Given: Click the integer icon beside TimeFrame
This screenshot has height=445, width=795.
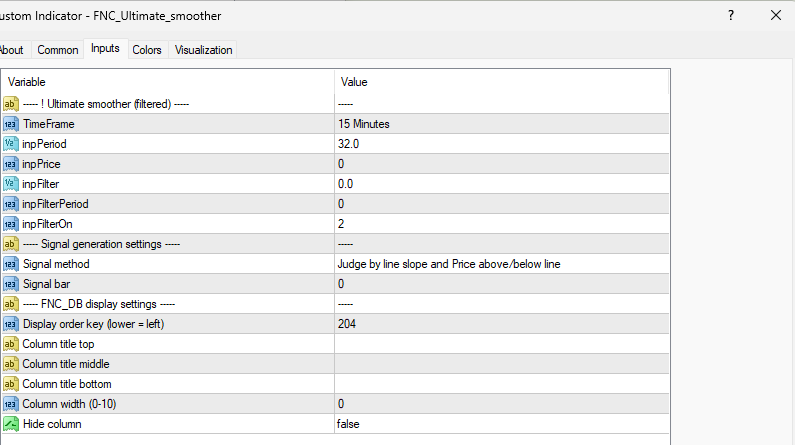Looking at the screenshot, I should tap(11, 124).
